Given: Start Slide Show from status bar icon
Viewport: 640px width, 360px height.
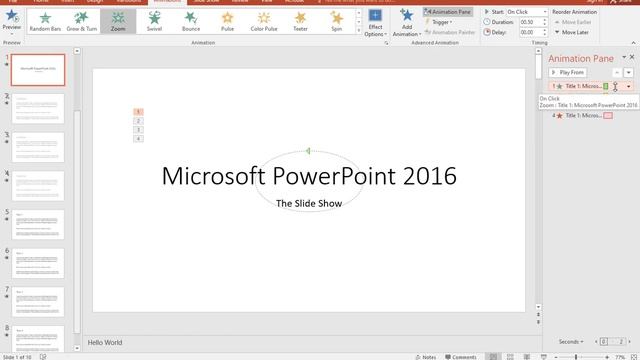Looking at the screenshot, I should click(544, 357).
